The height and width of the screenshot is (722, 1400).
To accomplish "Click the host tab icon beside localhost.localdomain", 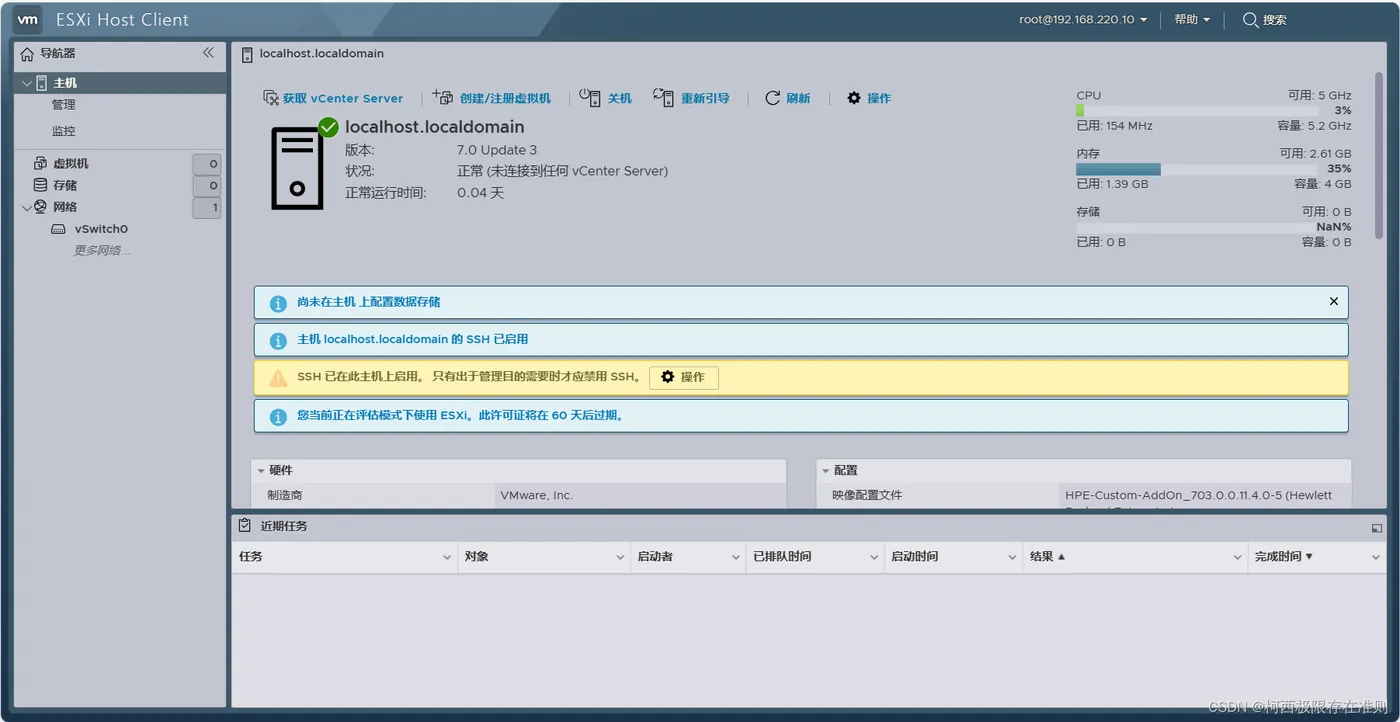I will [247, 54].
